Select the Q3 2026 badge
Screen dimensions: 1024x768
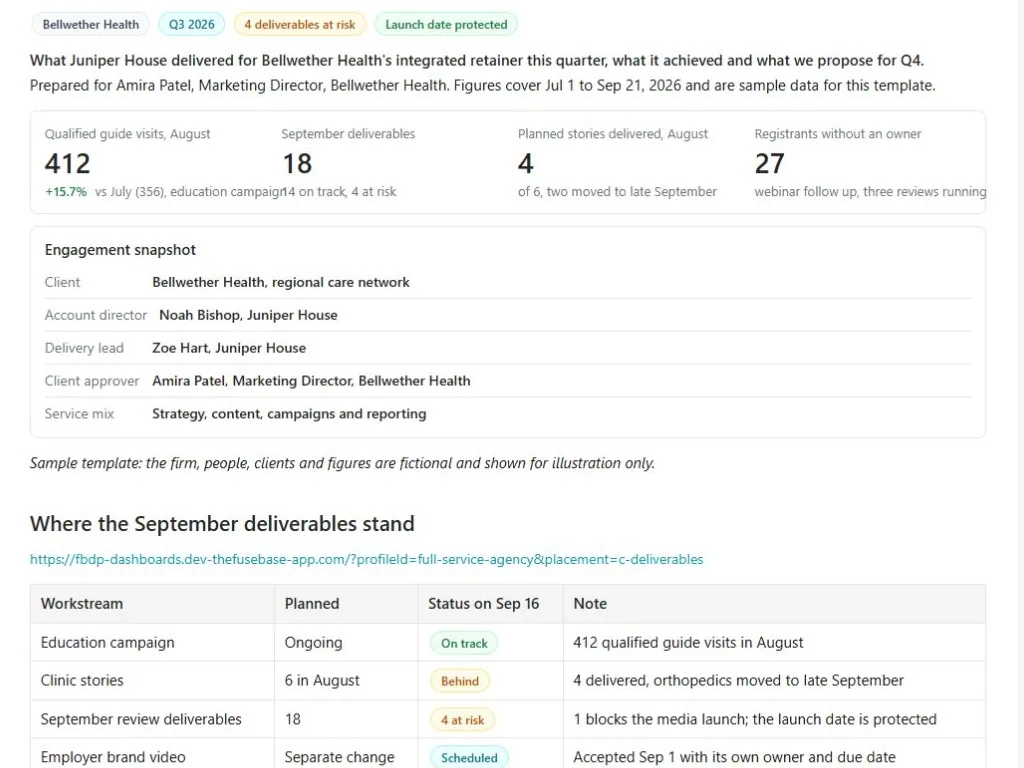coord(191,25)
